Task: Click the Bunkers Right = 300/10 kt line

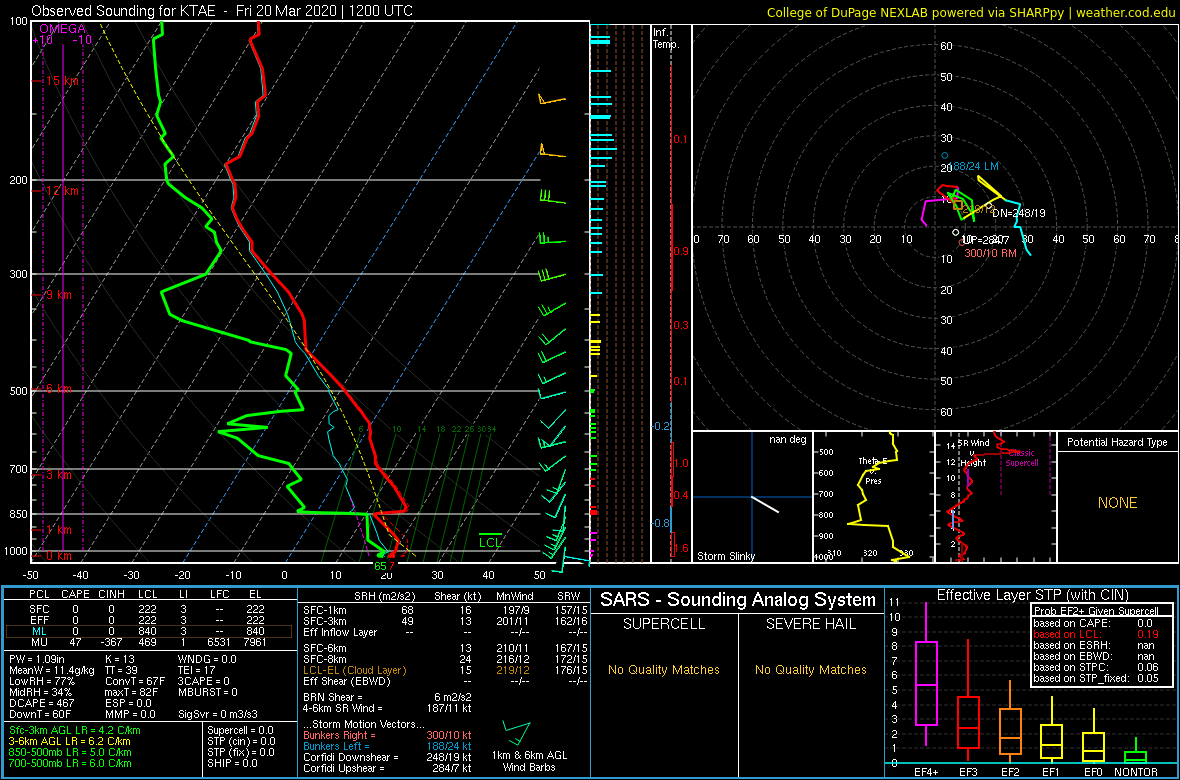Action: coord(387,736)
